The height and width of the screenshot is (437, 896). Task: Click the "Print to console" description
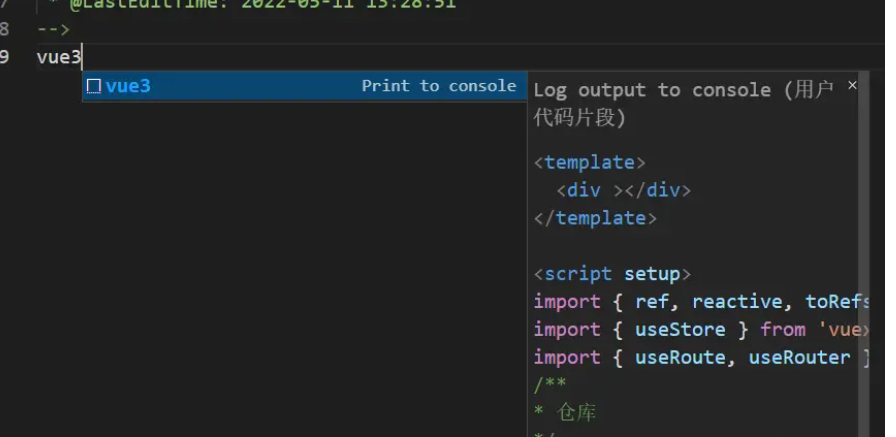point(438,86)
